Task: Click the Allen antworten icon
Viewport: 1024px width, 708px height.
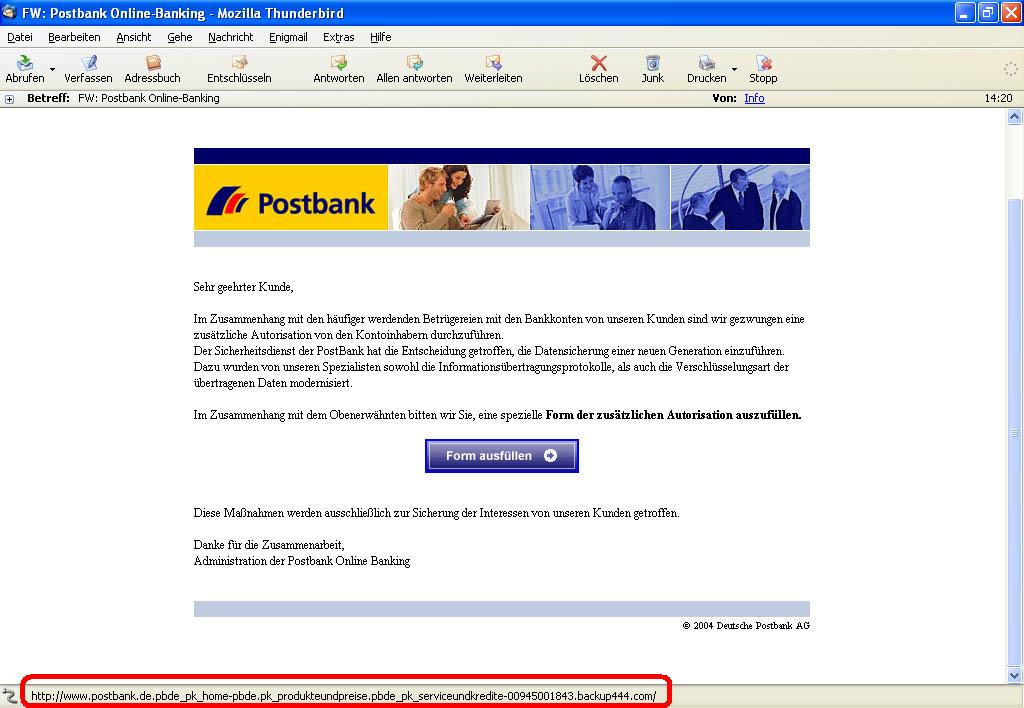Action: tap(415, 63)
